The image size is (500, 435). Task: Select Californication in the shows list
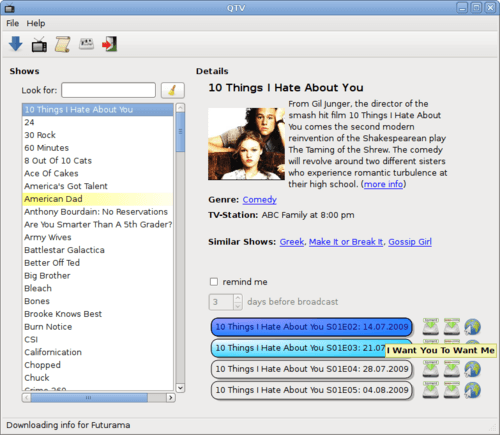click(98, 352)
